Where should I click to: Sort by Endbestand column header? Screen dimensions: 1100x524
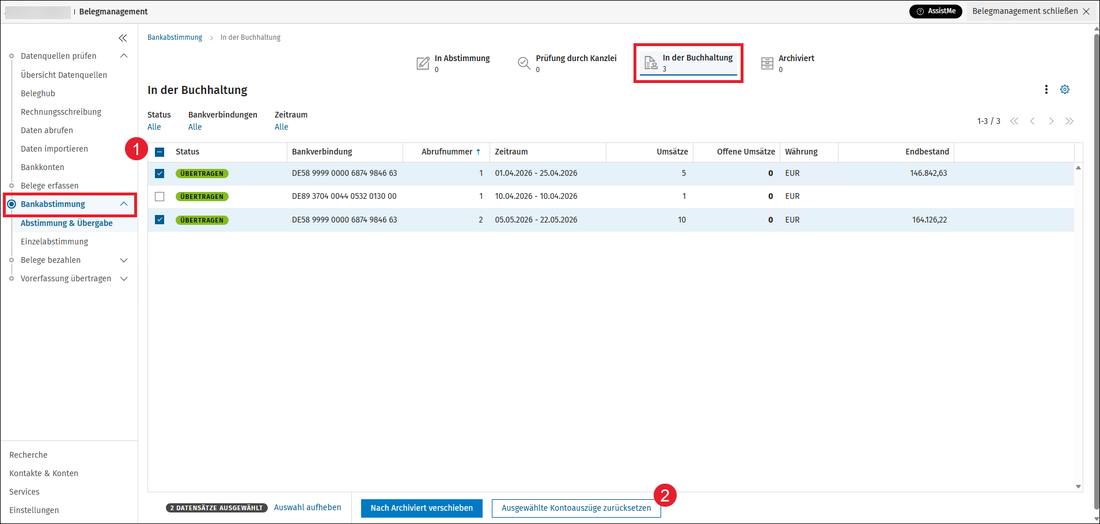coord(927,152)
